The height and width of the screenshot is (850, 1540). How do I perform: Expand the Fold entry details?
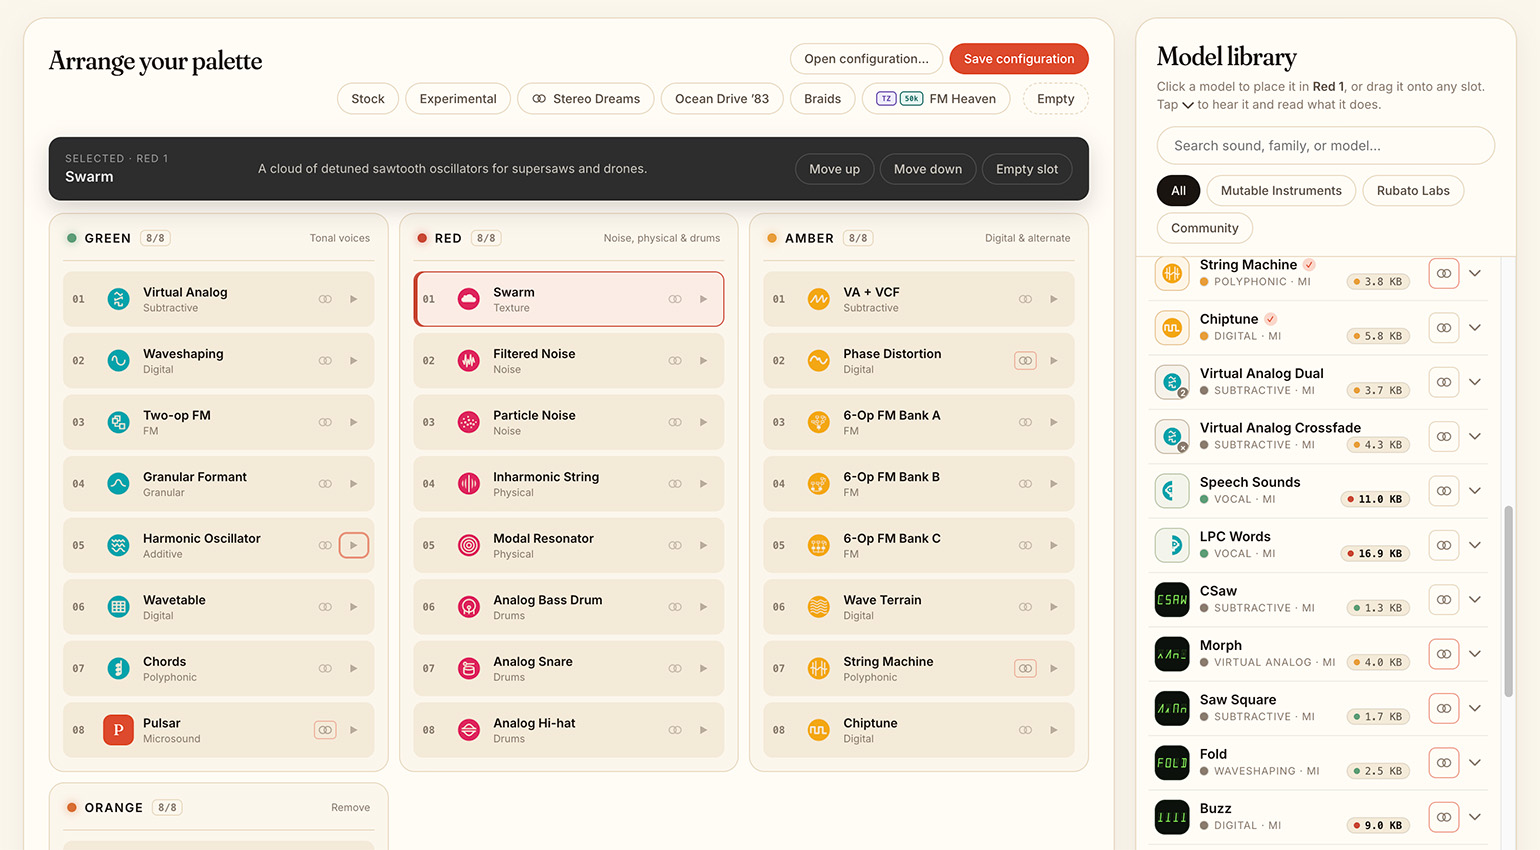point(1475,763)
